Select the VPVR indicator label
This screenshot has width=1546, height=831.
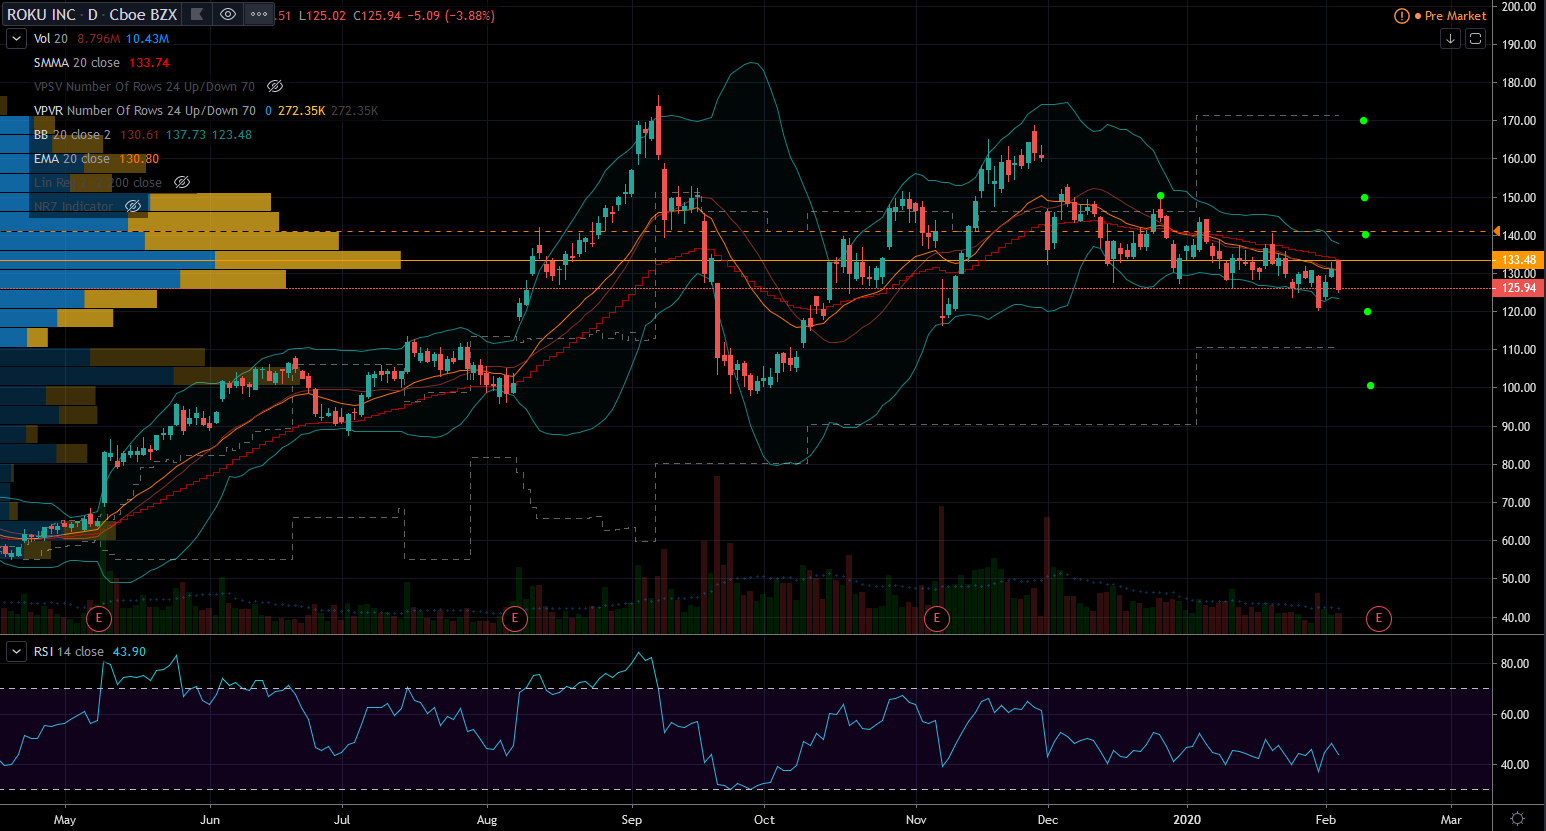(x=144, y=111)
